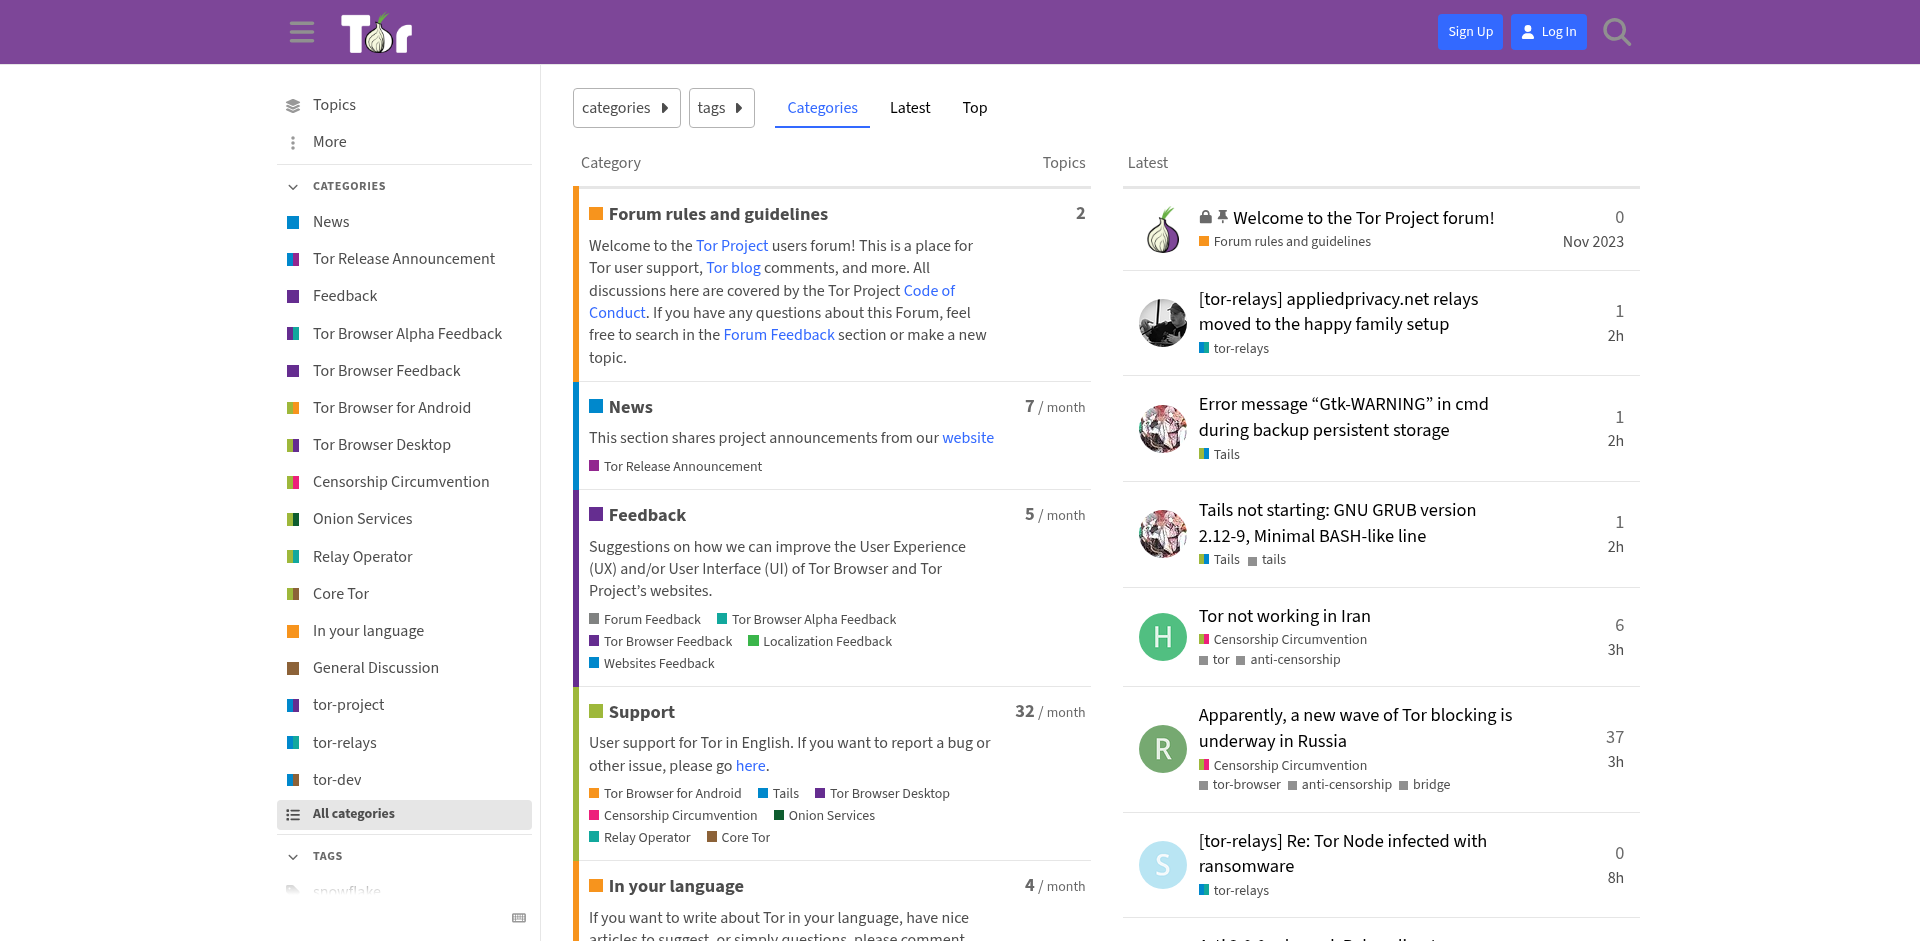1920x941 pixels.
Task: Click the Topics layers icon in sidebar
Action: point(293,106)
